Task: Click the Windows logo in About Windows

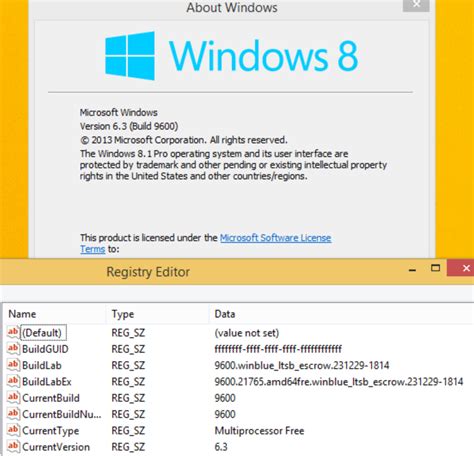Action: pos(130,56)
